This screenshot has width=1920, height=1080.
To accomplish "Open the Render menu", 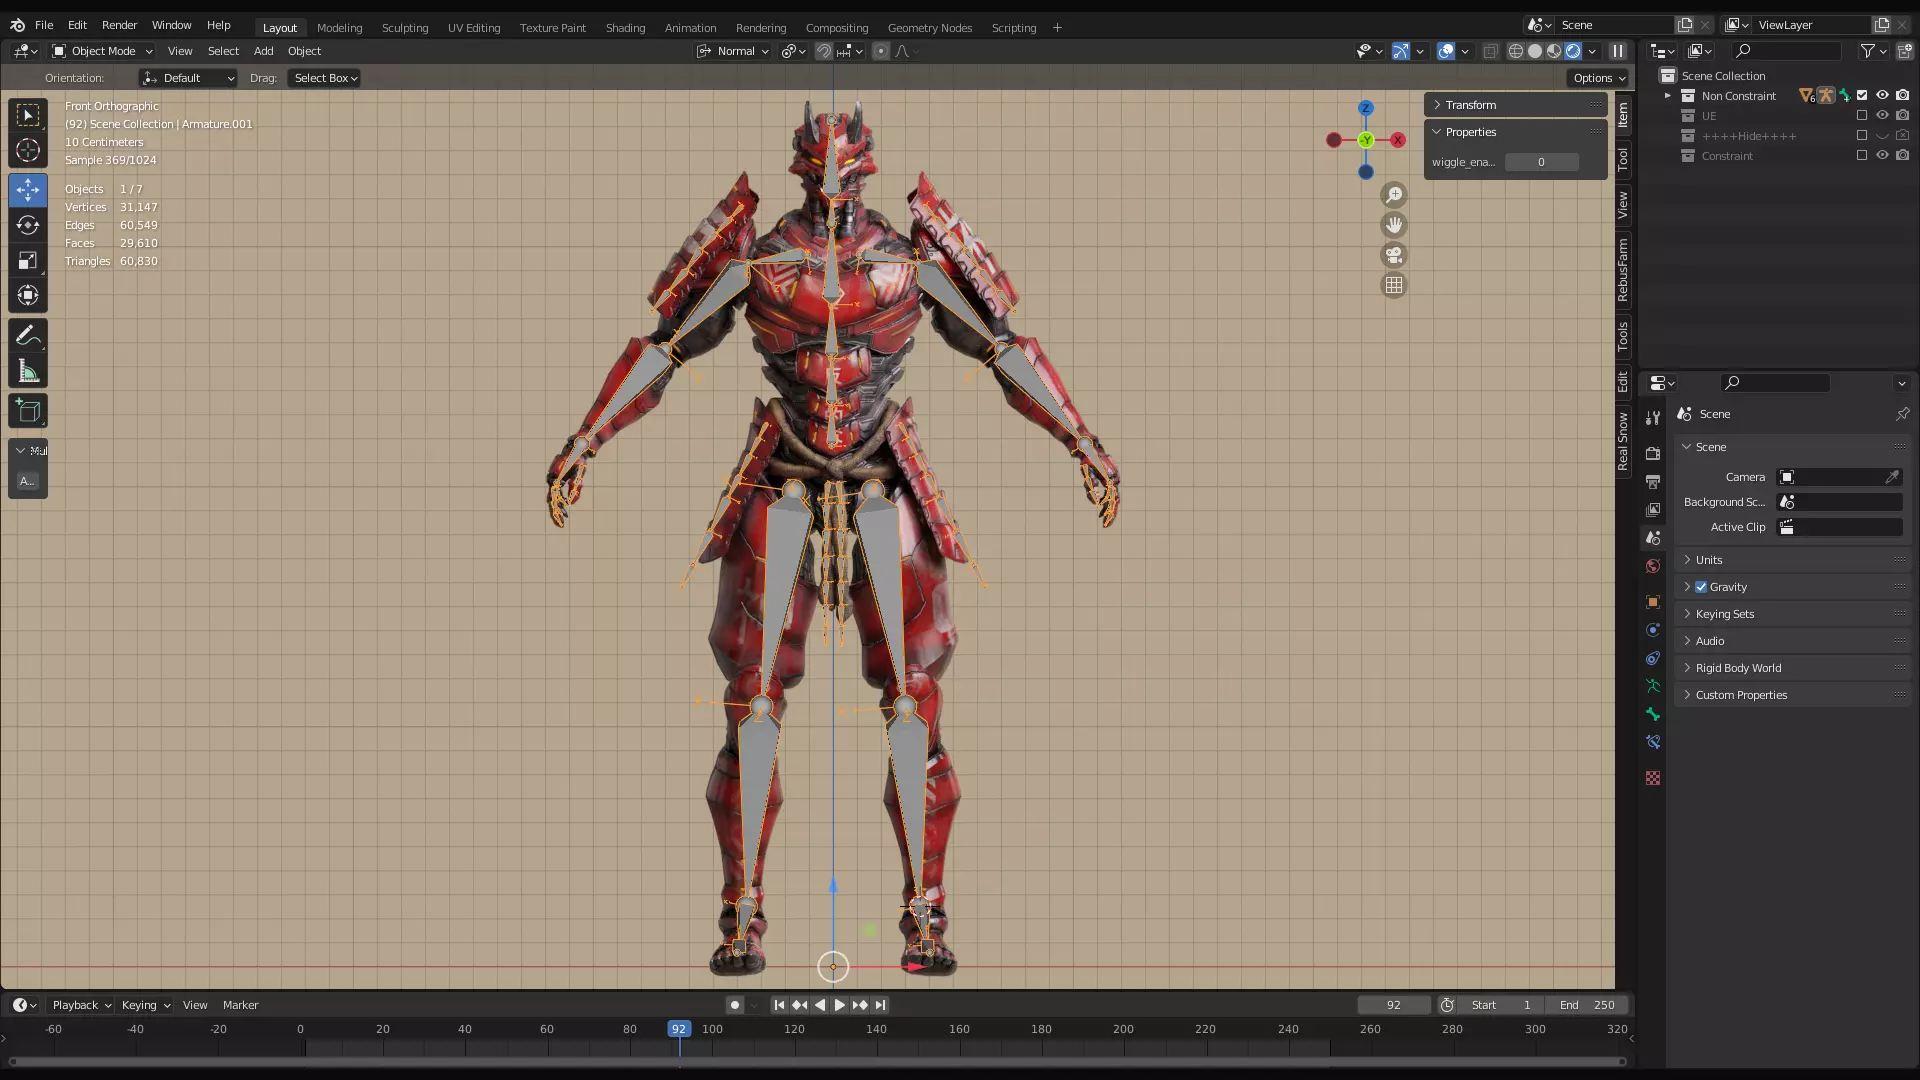I will click(x=119, y=25).
